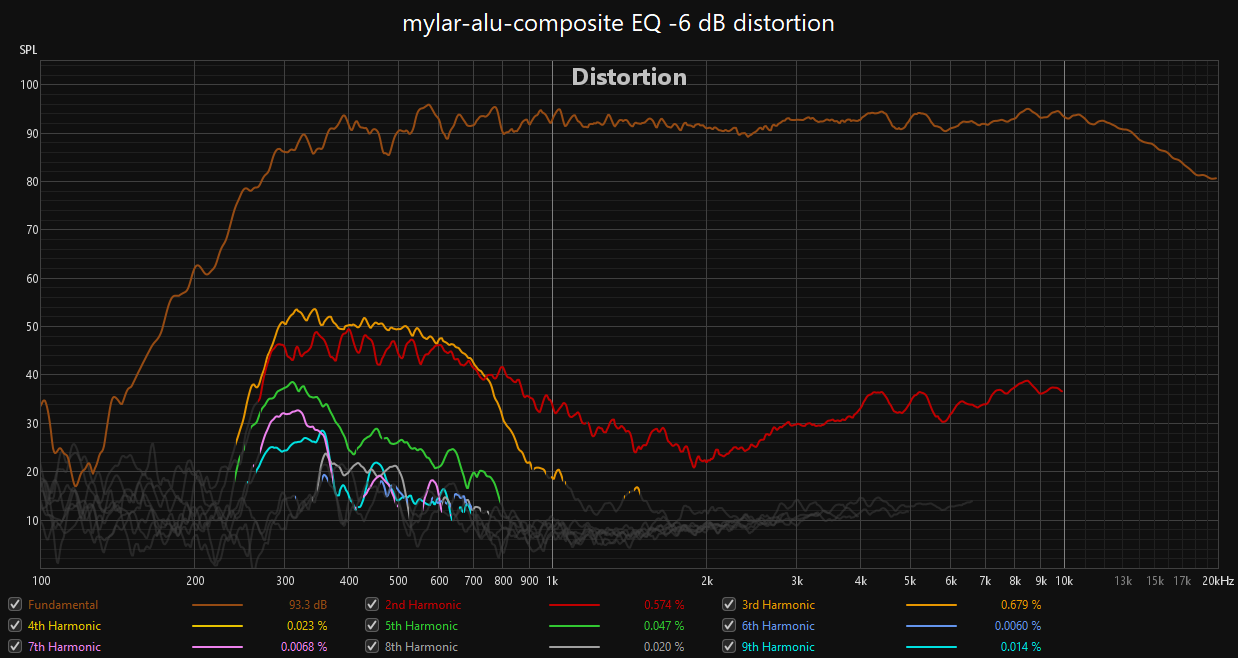
Task: Click the 3rd Harmonic orange line swatch
Action: pos(931,605)
